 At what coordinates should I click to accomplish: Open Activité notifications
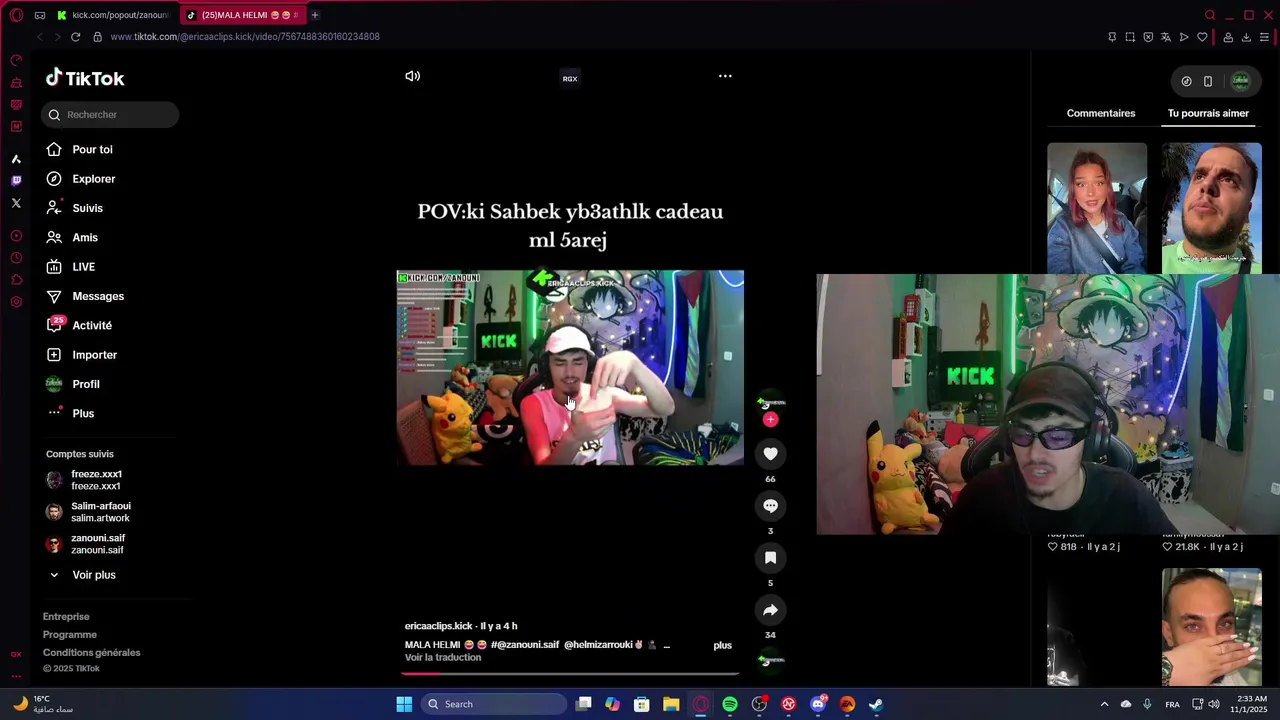pyautogui.click(x=78, y=326)
